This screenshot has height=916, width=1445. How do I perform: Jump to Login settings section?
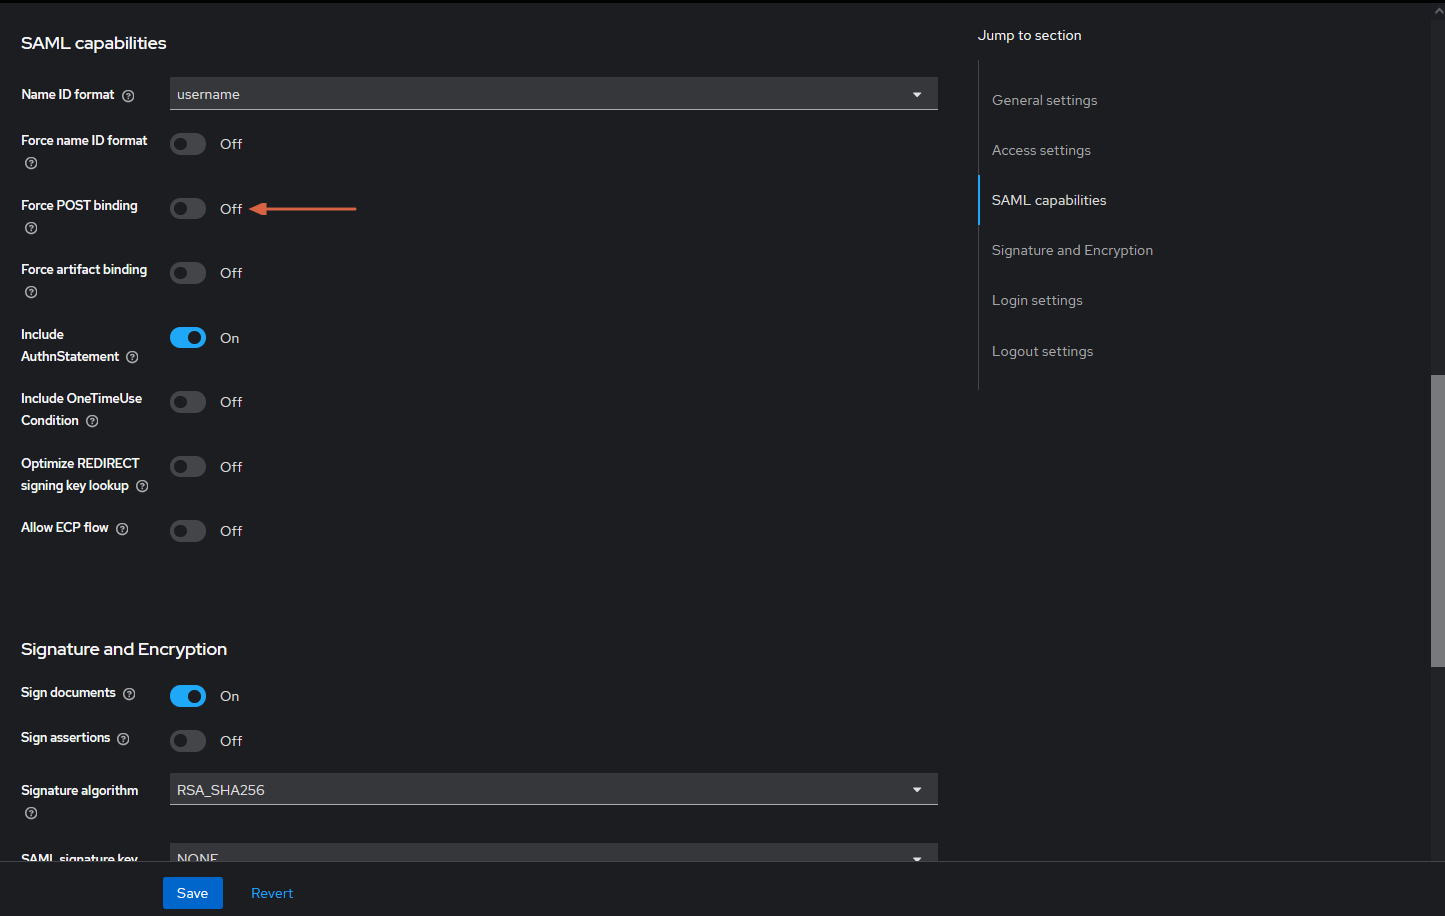pos(1037,300)
